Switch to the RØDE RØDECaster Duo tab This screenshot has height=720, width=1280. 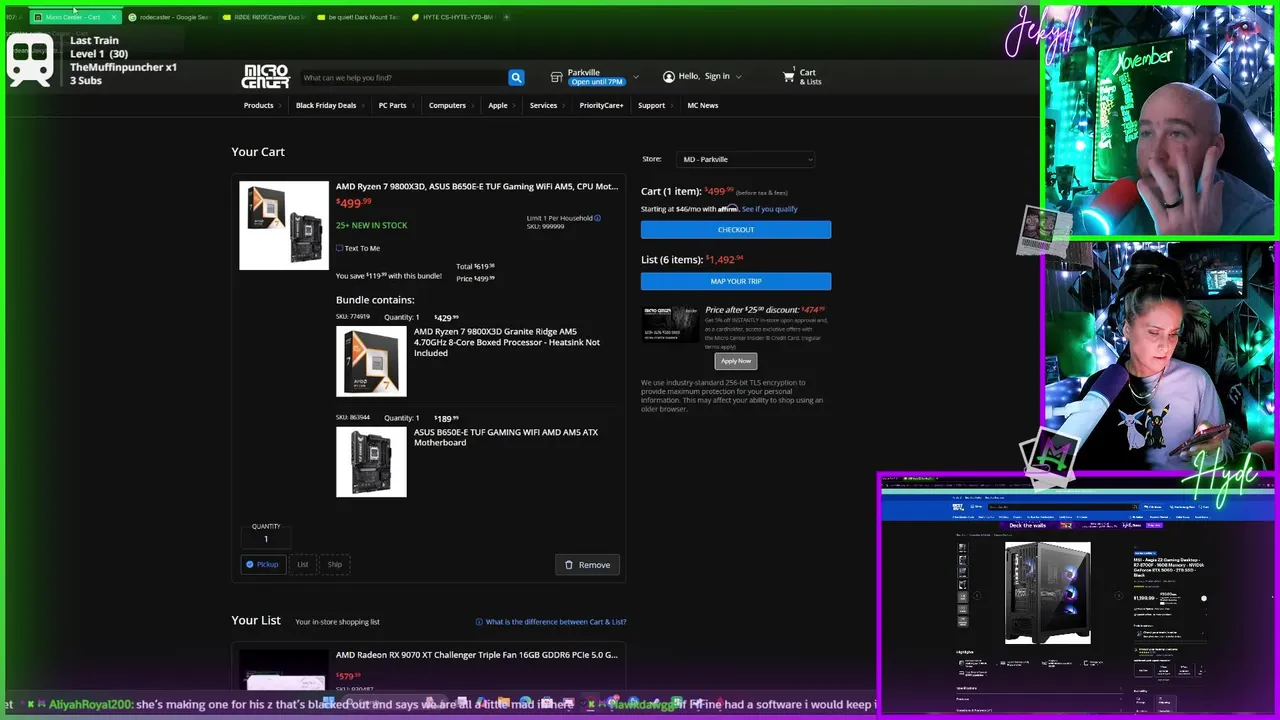tap(262, 17)
